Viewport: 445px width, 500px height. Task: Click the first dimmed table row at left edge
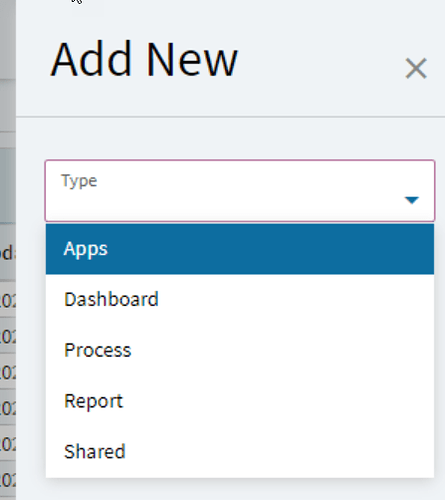pyautogui.click(x=8, y=300)
